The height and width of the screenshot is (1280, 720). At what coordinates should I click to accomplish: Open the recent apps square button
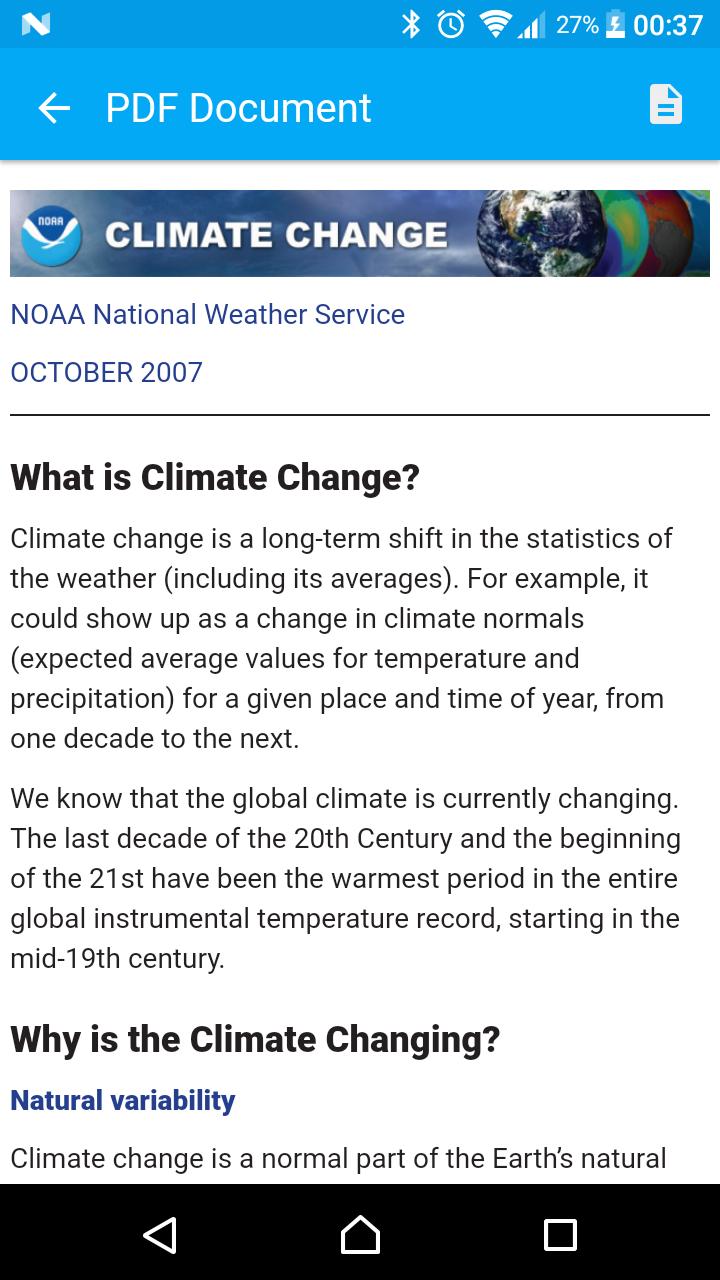560,1235
